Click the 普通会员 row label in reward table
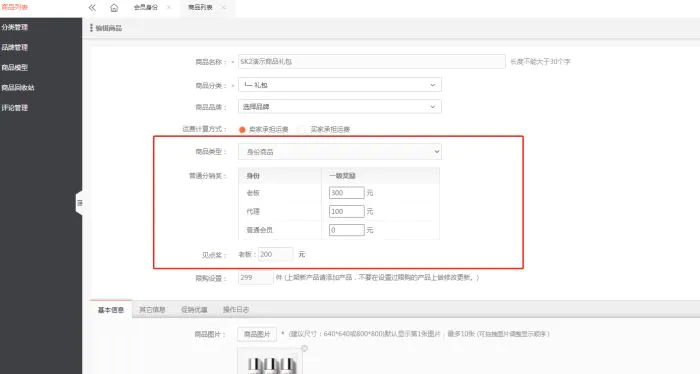Image resolution: width=700 pixels, height=374 pixels. (x=259, y=230)
